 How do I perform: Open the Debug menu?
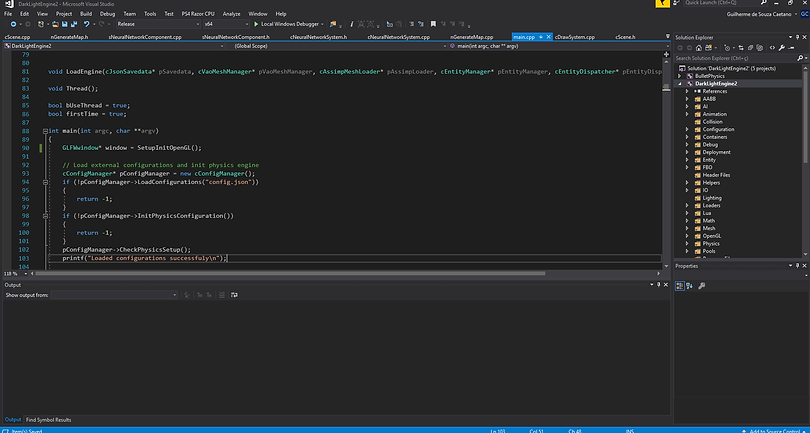pos(107,14)
